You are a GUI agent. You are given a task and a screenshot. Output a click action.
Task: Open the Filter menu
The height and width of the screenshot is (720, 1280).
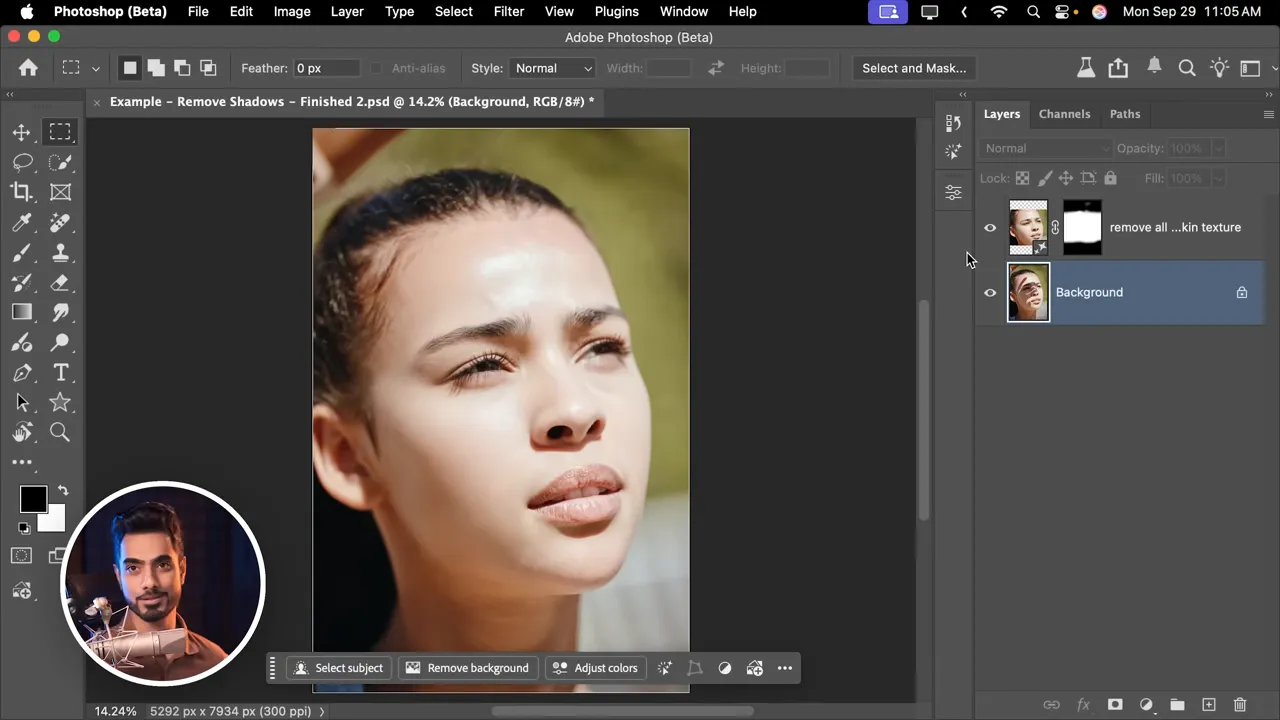(509, 11)
